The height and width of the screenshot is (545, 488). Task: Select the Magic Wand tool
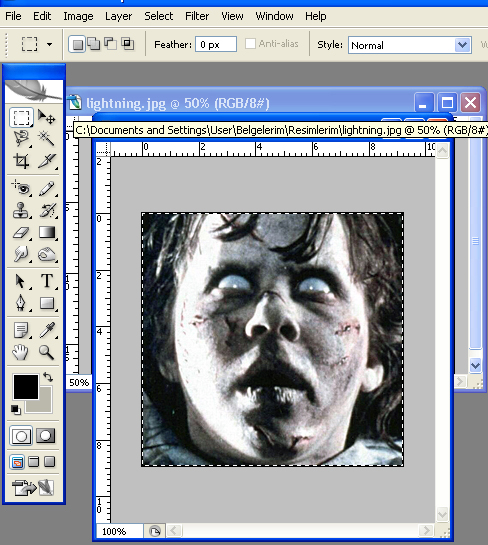(47, 138)
